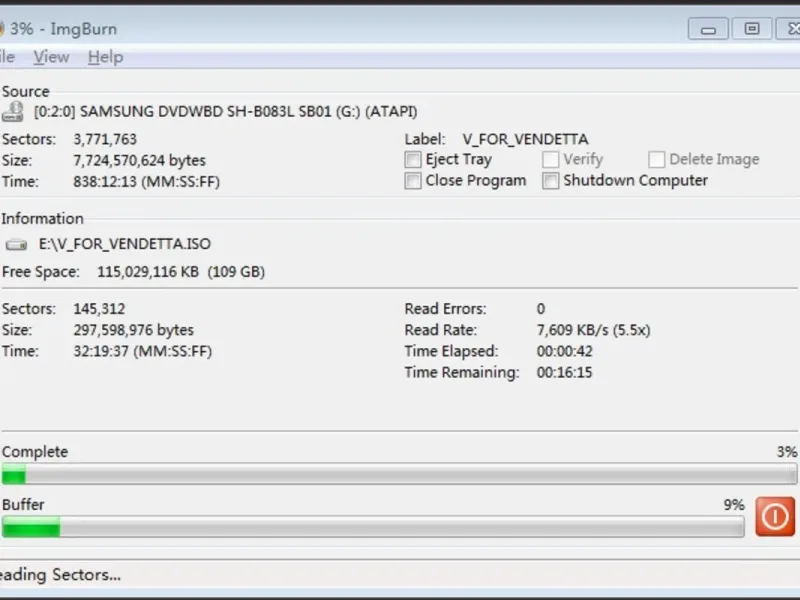Click the 9% buffer percentage label

point(734,505)
